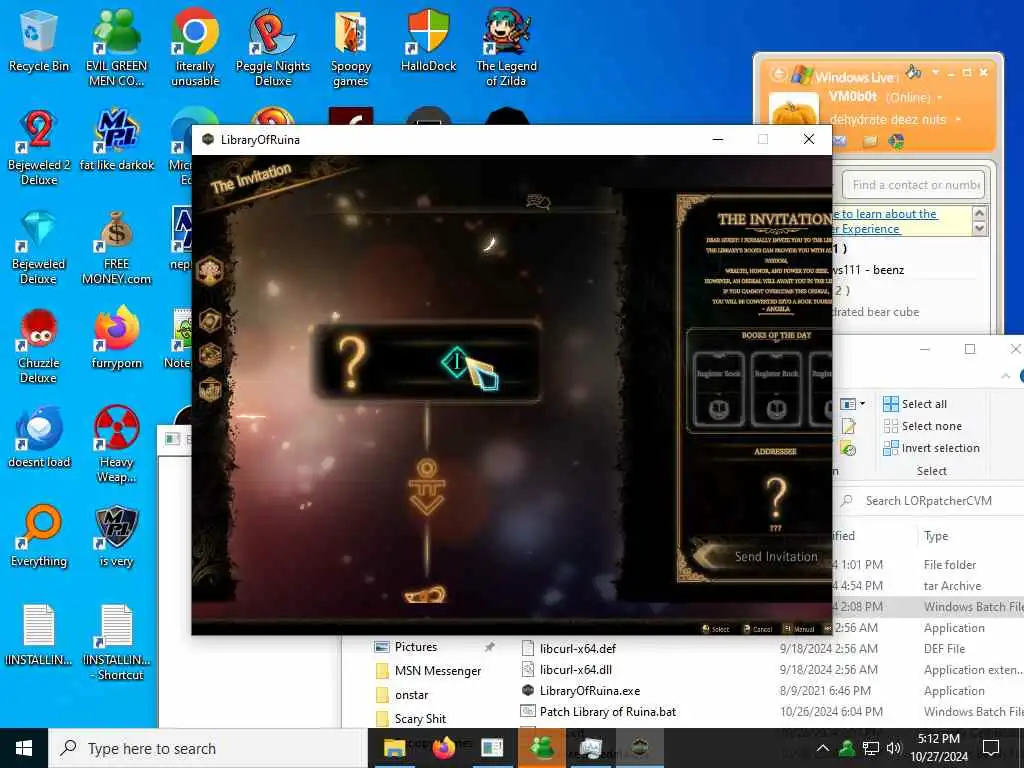The width and height of the screenshot is (1024, 768).
Task: Open MSN Messenger folder in Explorer sidebar
Action: coord(428,671)
